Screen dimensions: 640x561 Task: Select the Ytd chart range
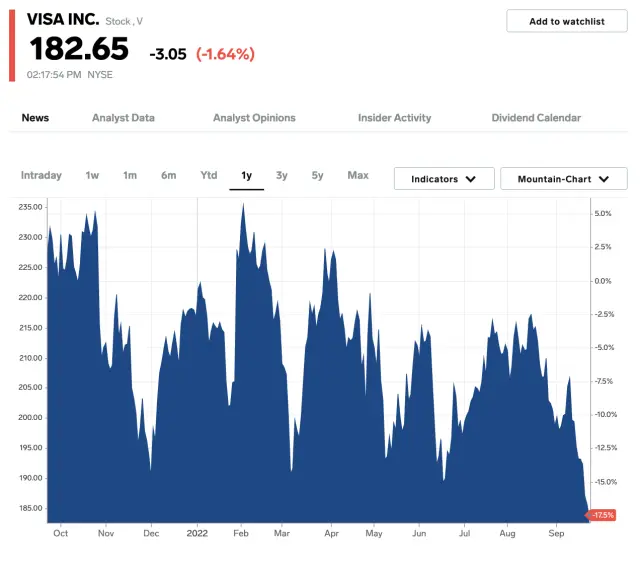[208, 176]
